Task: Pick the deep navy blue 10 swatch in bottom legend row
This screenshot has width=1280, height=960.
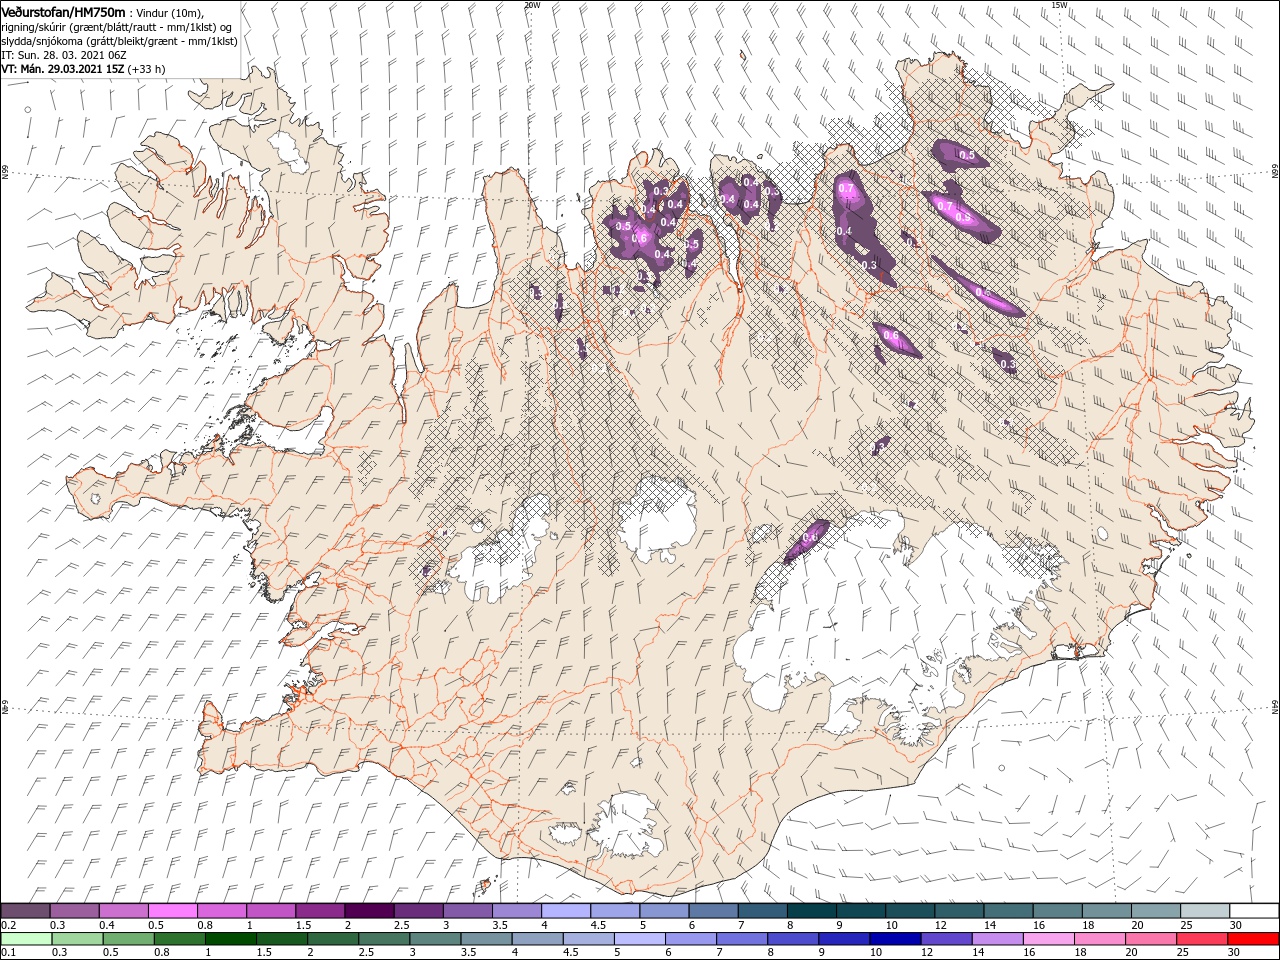Action: click(894, 939)
